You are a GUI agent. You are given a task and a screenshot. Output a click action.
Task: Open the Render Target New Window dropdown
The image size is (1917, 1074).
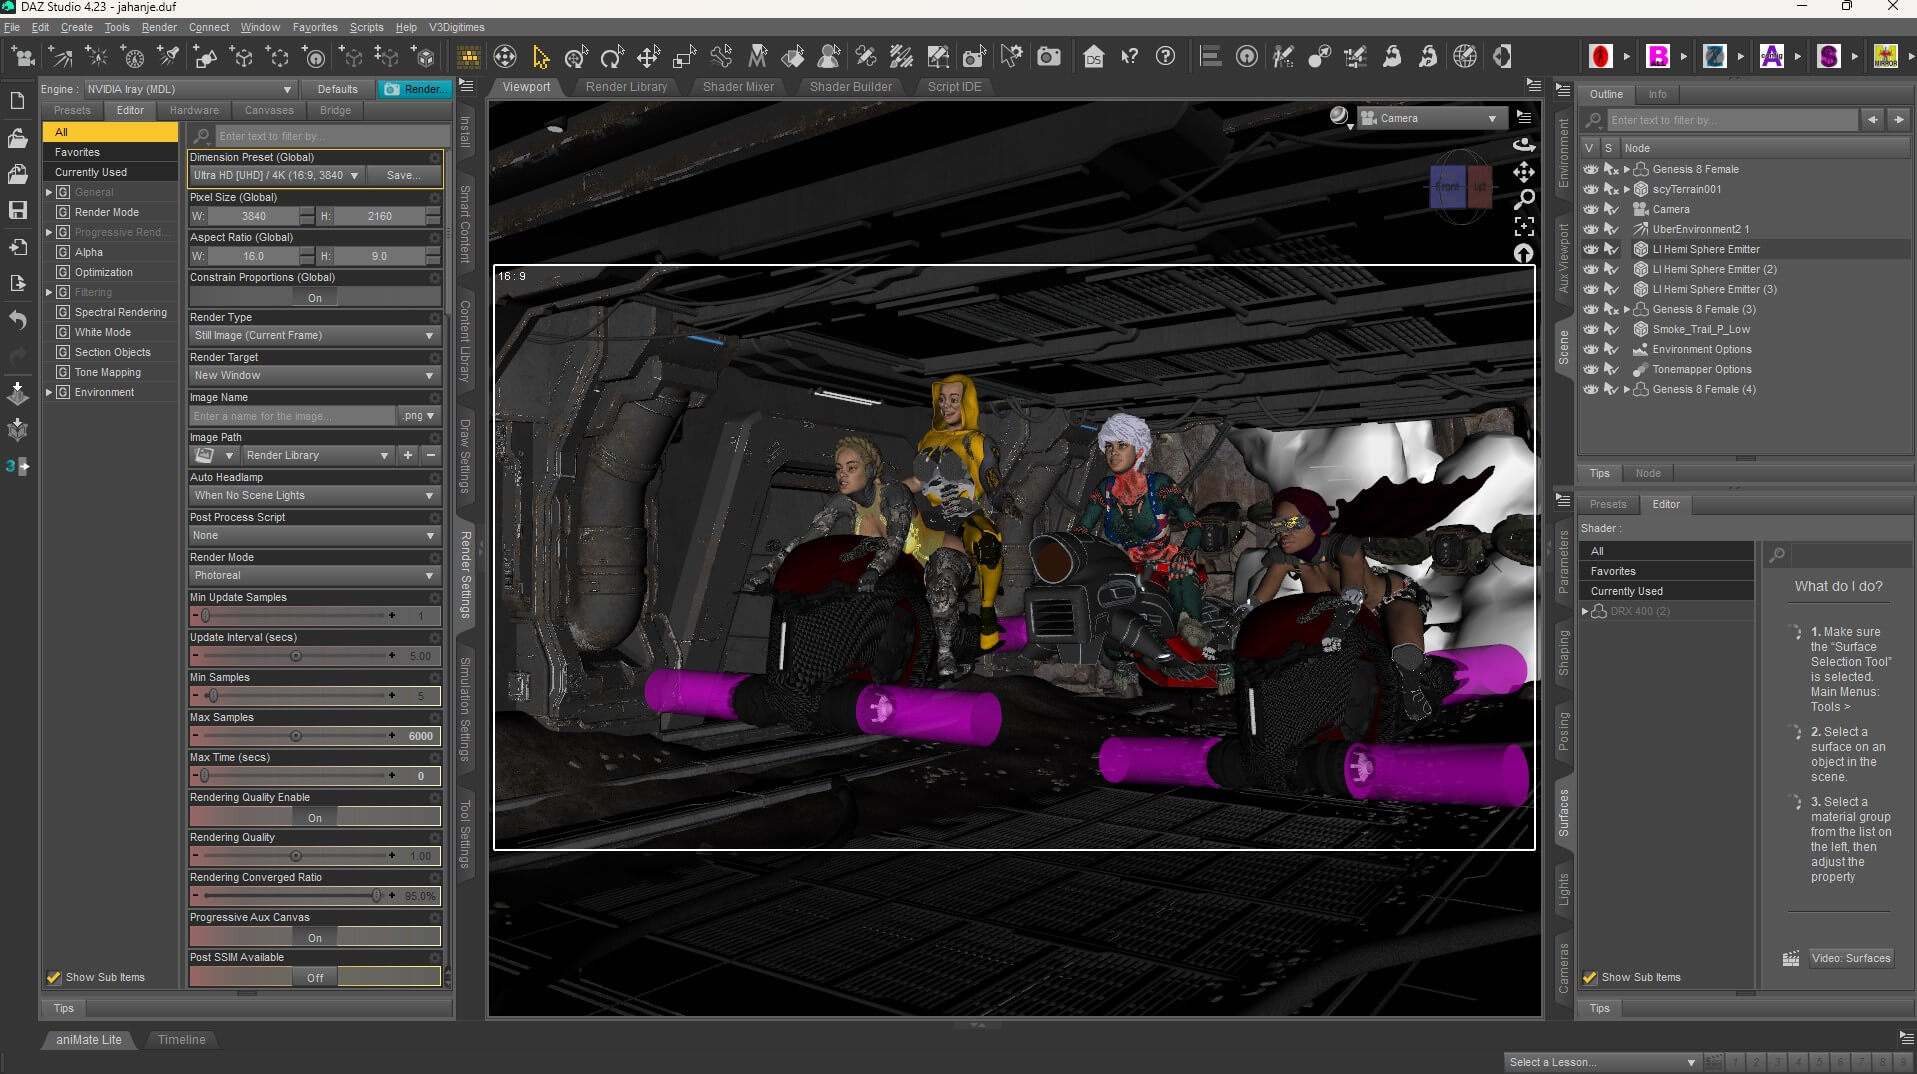tap(315, 375)
